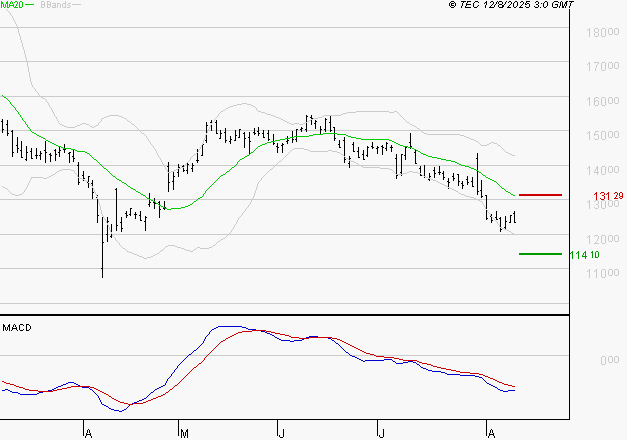
Task: Click the MA20 legend label
Action: tap(11, 6)
